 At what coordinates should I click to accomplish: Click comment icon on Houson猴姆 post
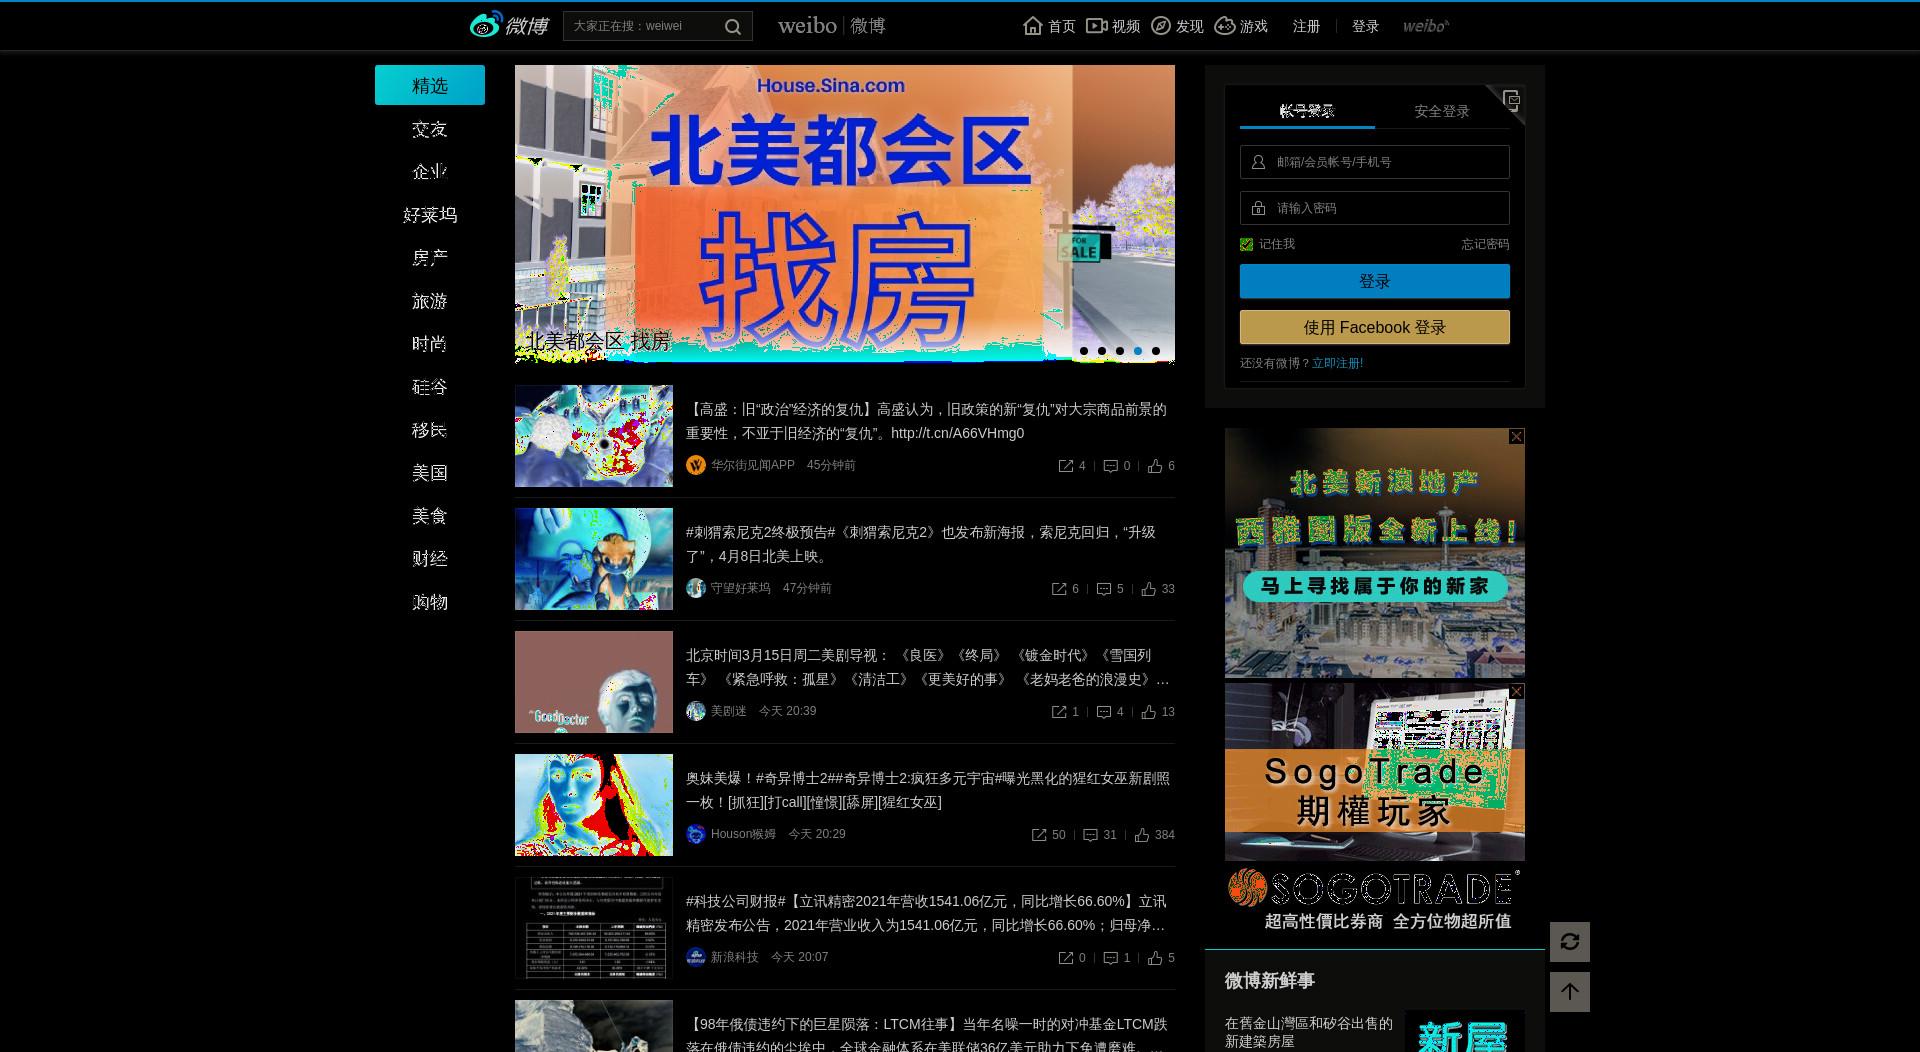coord(1091,835)
